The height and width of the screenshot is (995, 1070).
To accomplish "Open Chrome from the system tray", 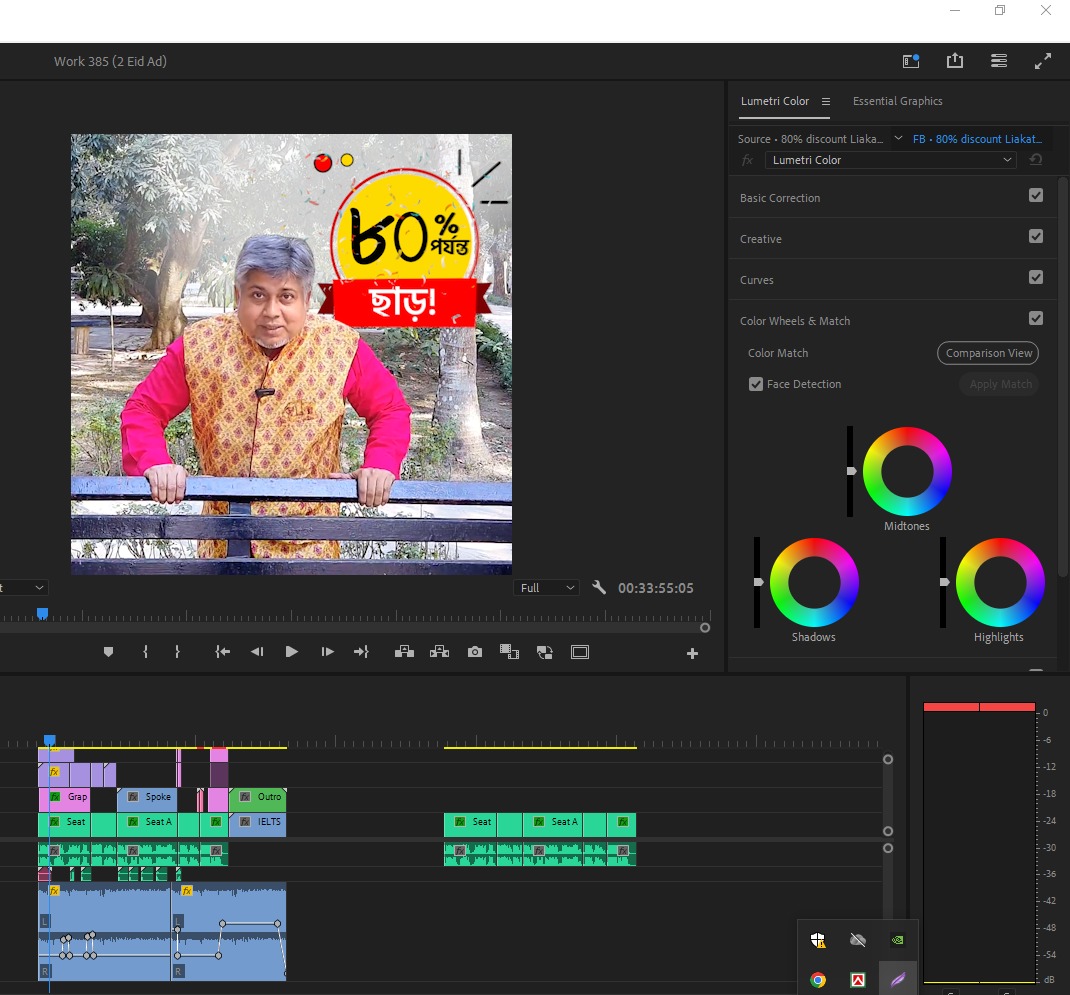I will (818, 980).
